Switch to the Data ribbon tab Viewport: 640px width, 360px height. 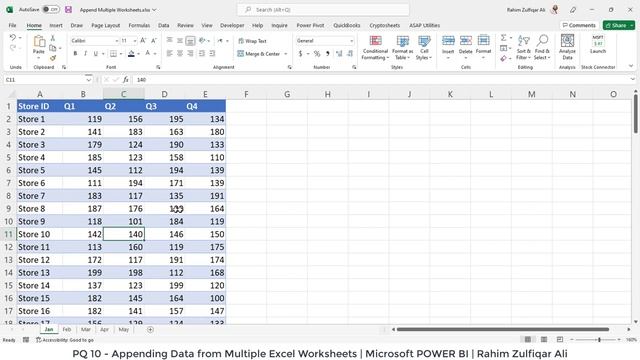164,25
